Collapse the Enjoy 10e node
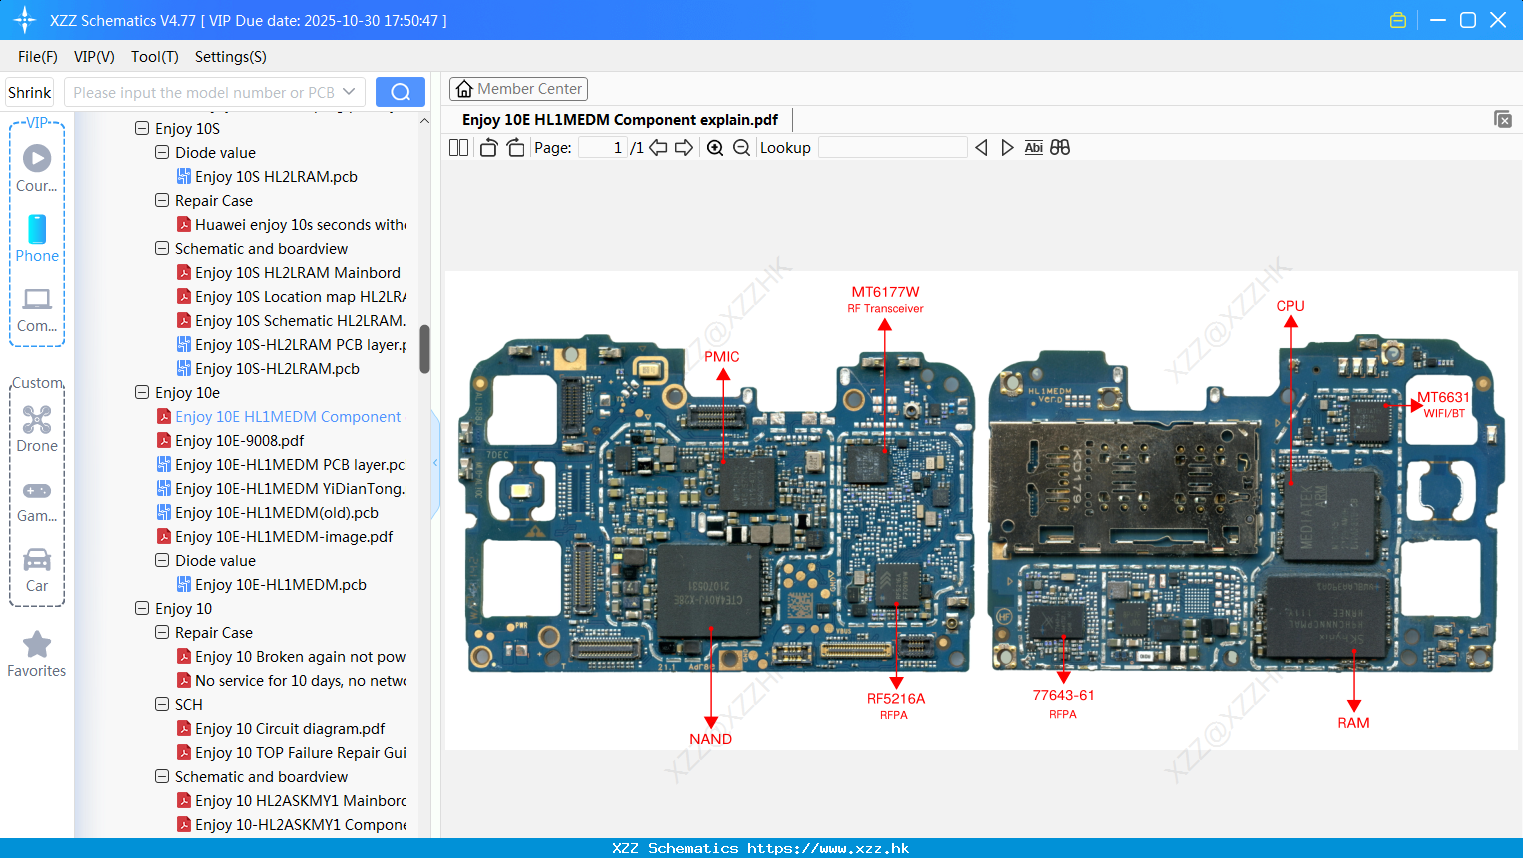Image resolution: width=1523 pixels, height=858 pixels. tap(142, 392)
